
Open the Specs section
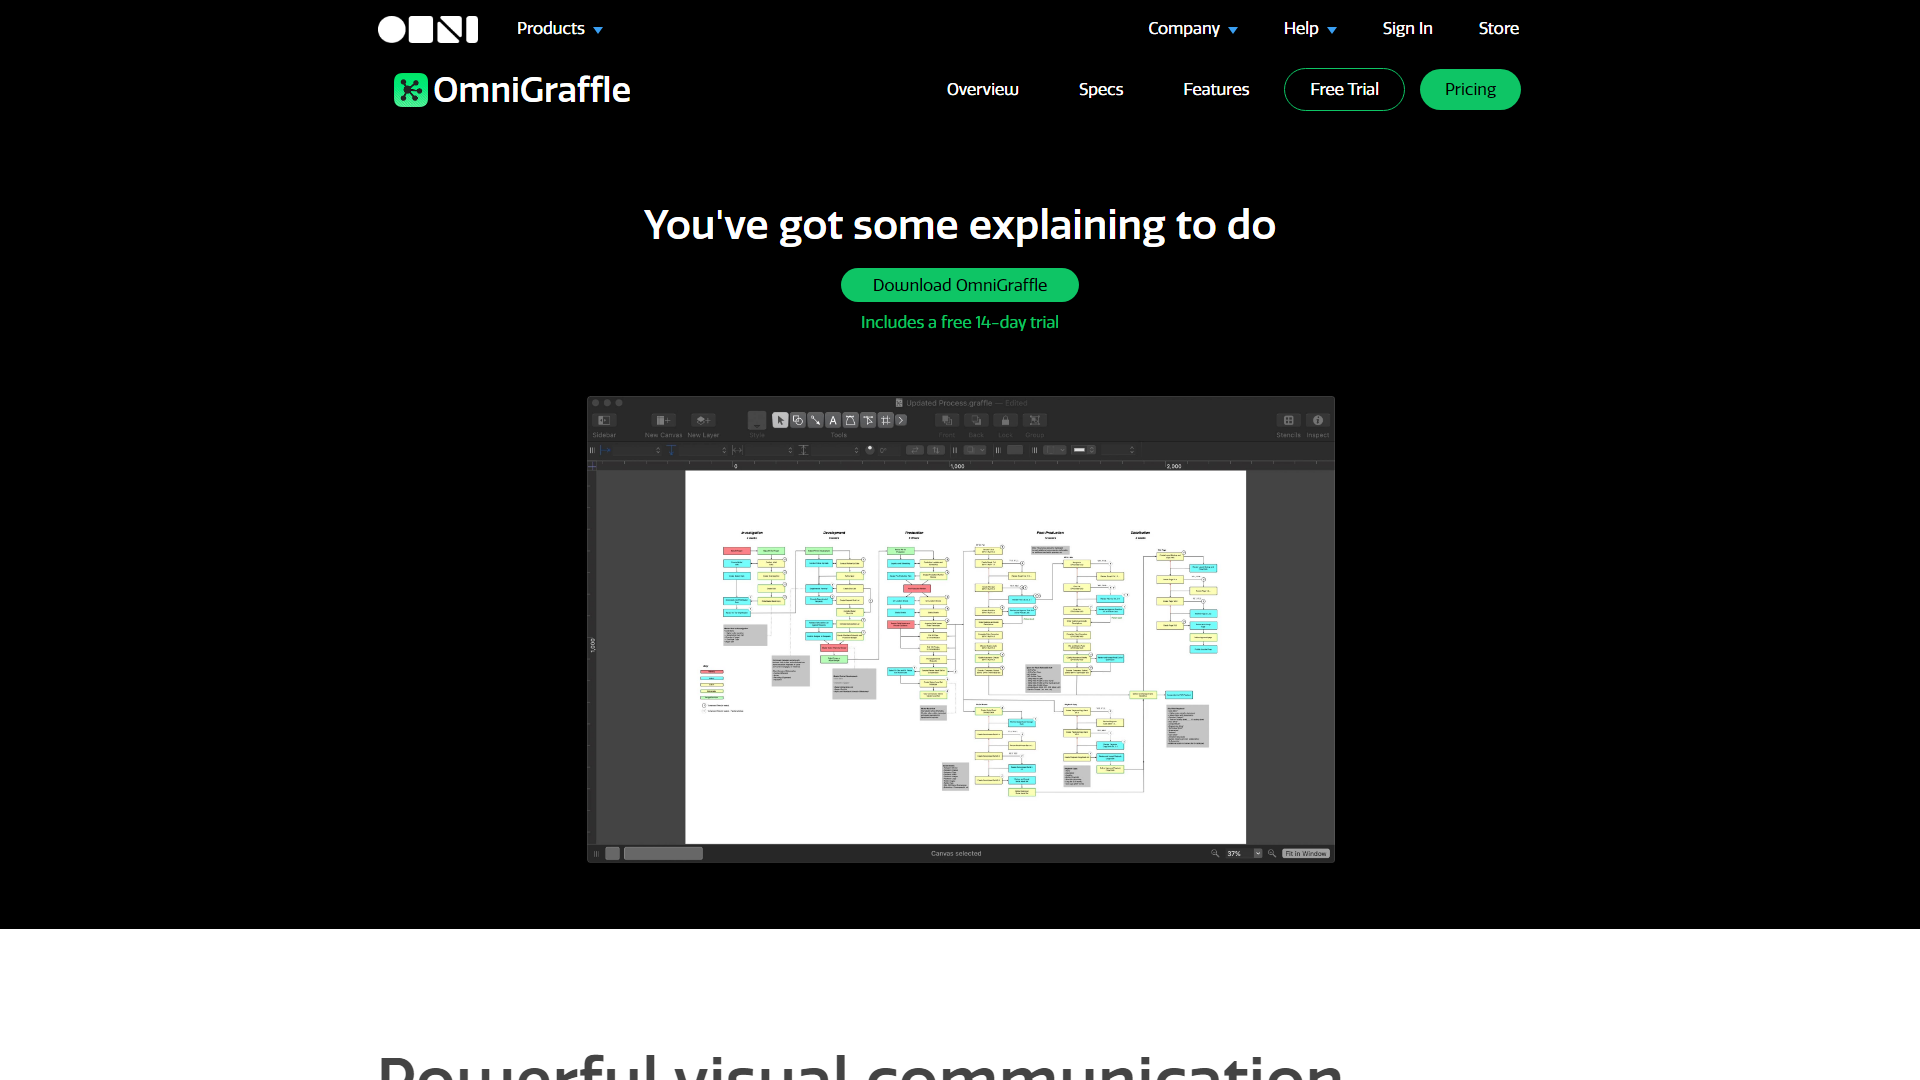coord(1100,89)
